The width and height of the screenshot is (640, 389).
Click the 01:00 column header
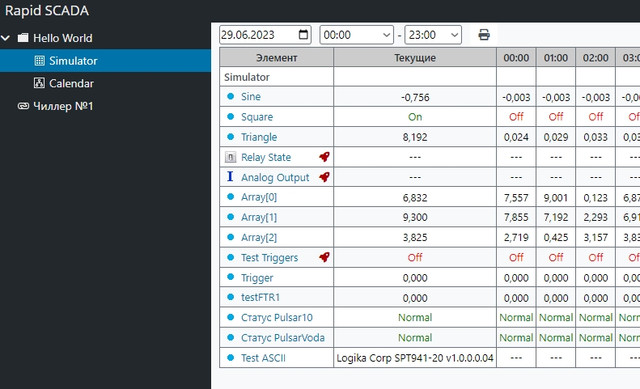coord(556,58)
